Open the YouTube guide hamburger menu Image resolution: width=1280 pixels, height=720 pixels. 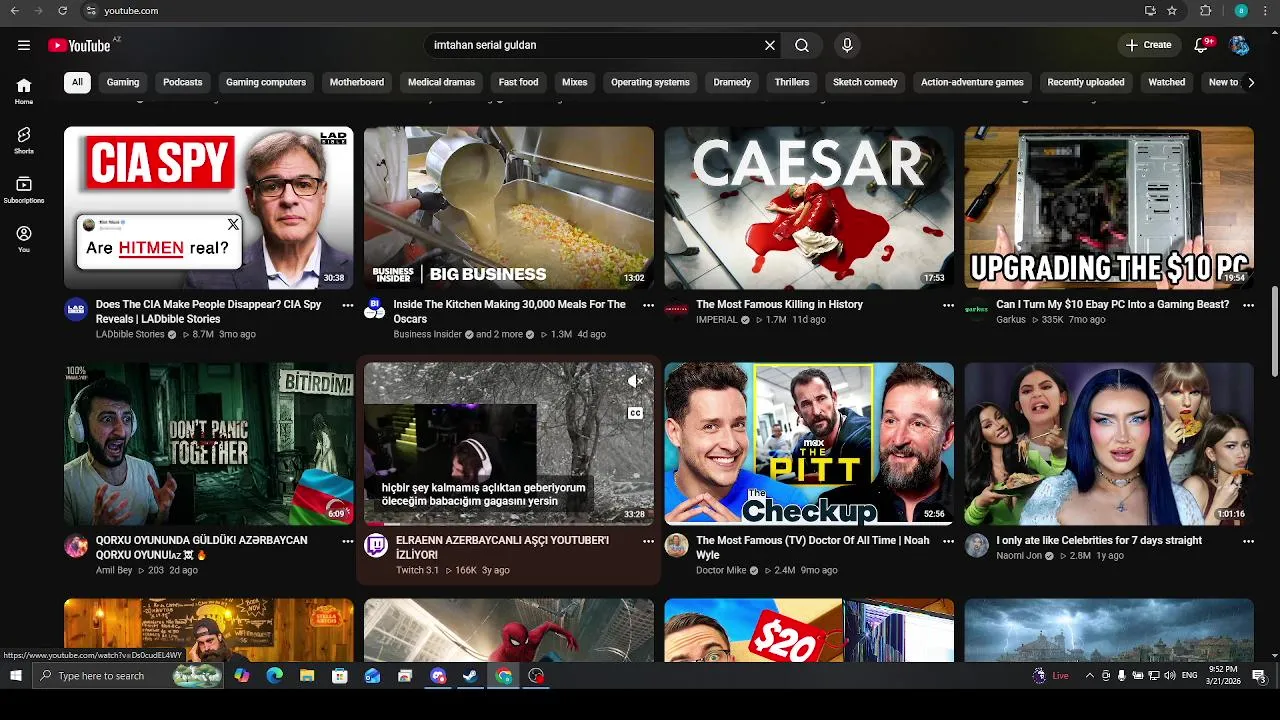(x=24, y=45)
